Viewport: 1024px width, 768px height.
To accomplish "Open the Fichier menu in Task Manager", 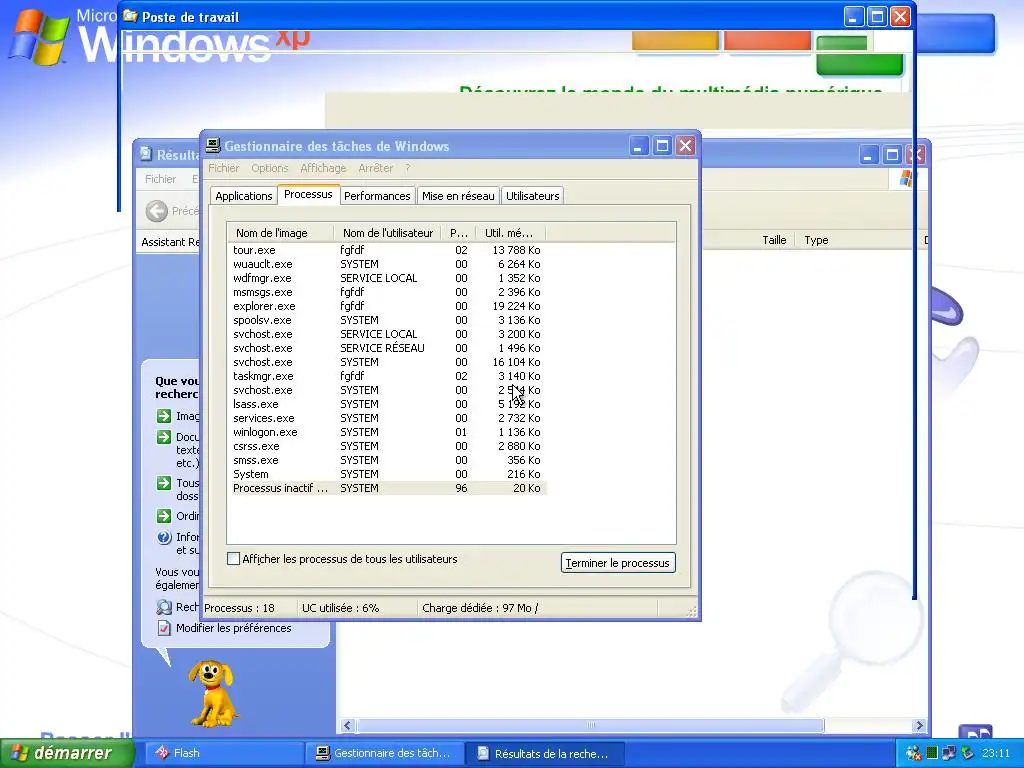I will pos(223,168).
